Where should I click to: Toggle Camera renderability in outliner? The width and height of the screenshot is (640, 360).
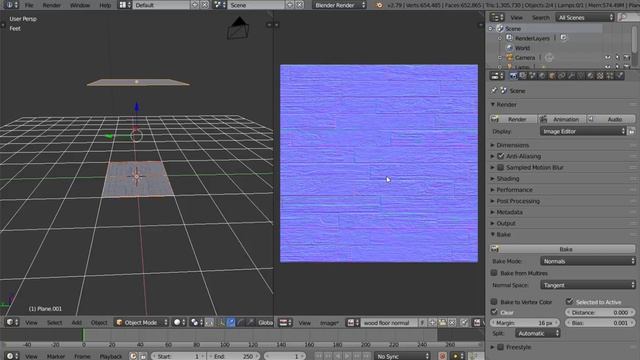(627, 58)
